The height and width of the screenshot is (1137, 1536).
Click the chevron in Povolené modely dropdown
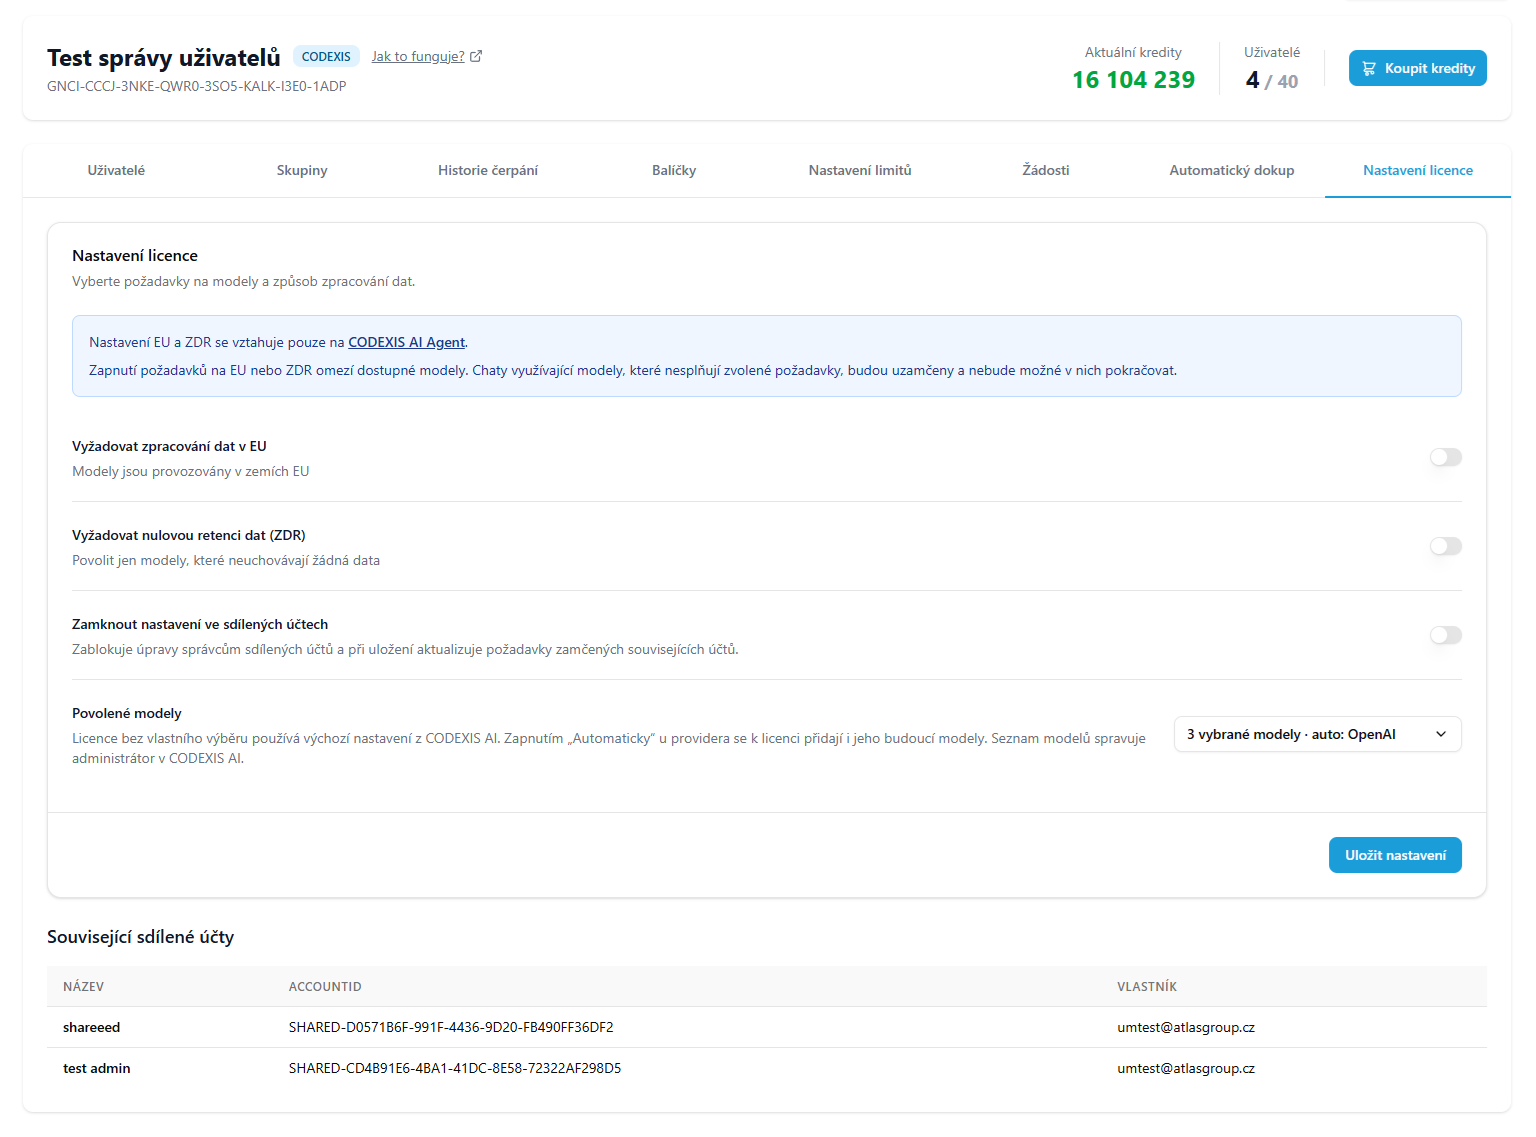point(1441,734)
